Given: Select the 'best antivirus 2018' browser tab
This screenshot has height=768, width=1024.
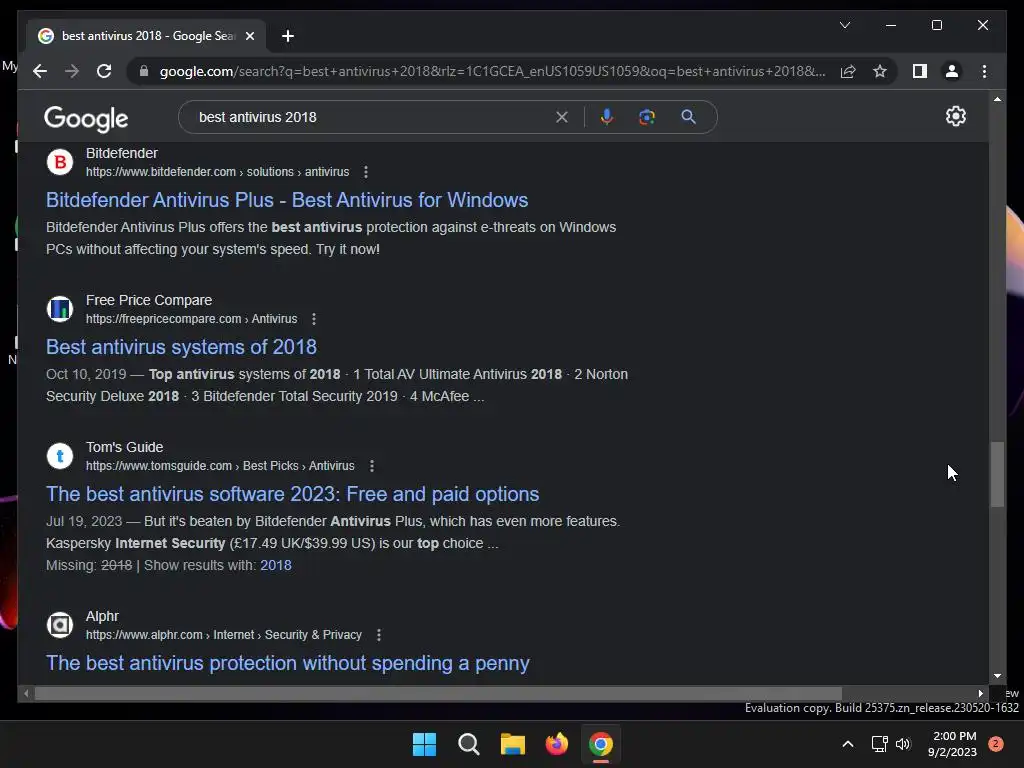Looking at the screenshot, I should click(146, 36).
